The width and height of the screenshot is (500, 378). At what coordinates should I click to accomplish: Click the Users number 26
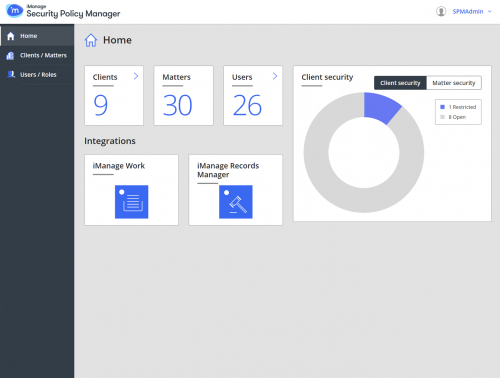click(247, 105)
